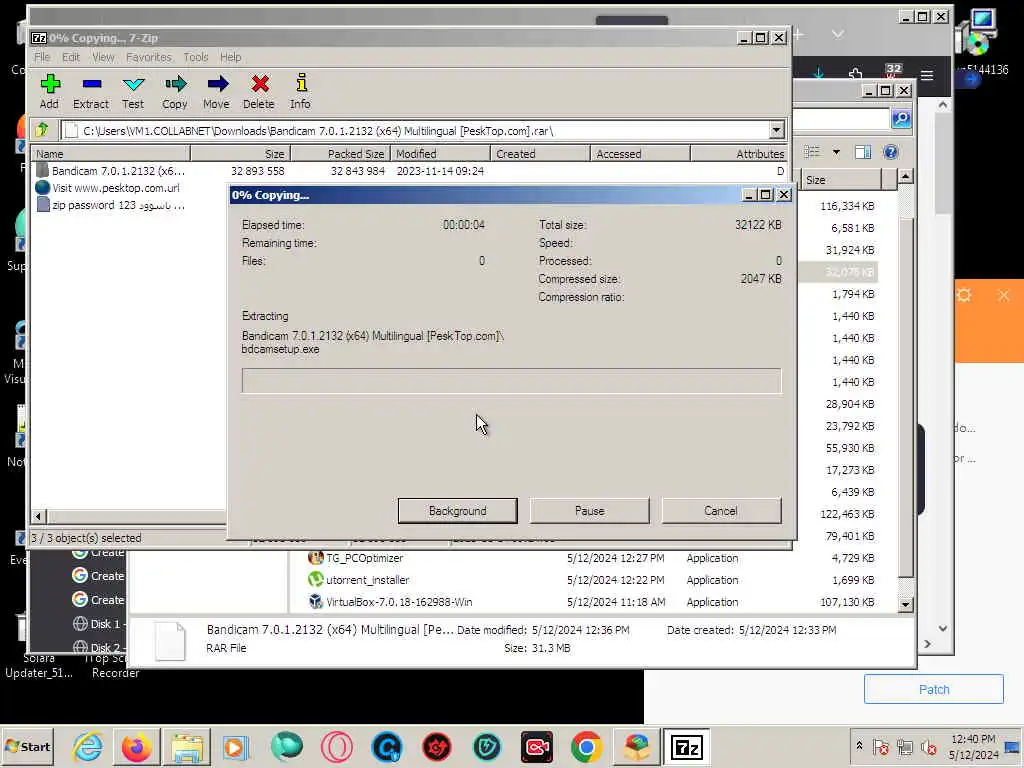Sort by Modified column header

(440, 154)
